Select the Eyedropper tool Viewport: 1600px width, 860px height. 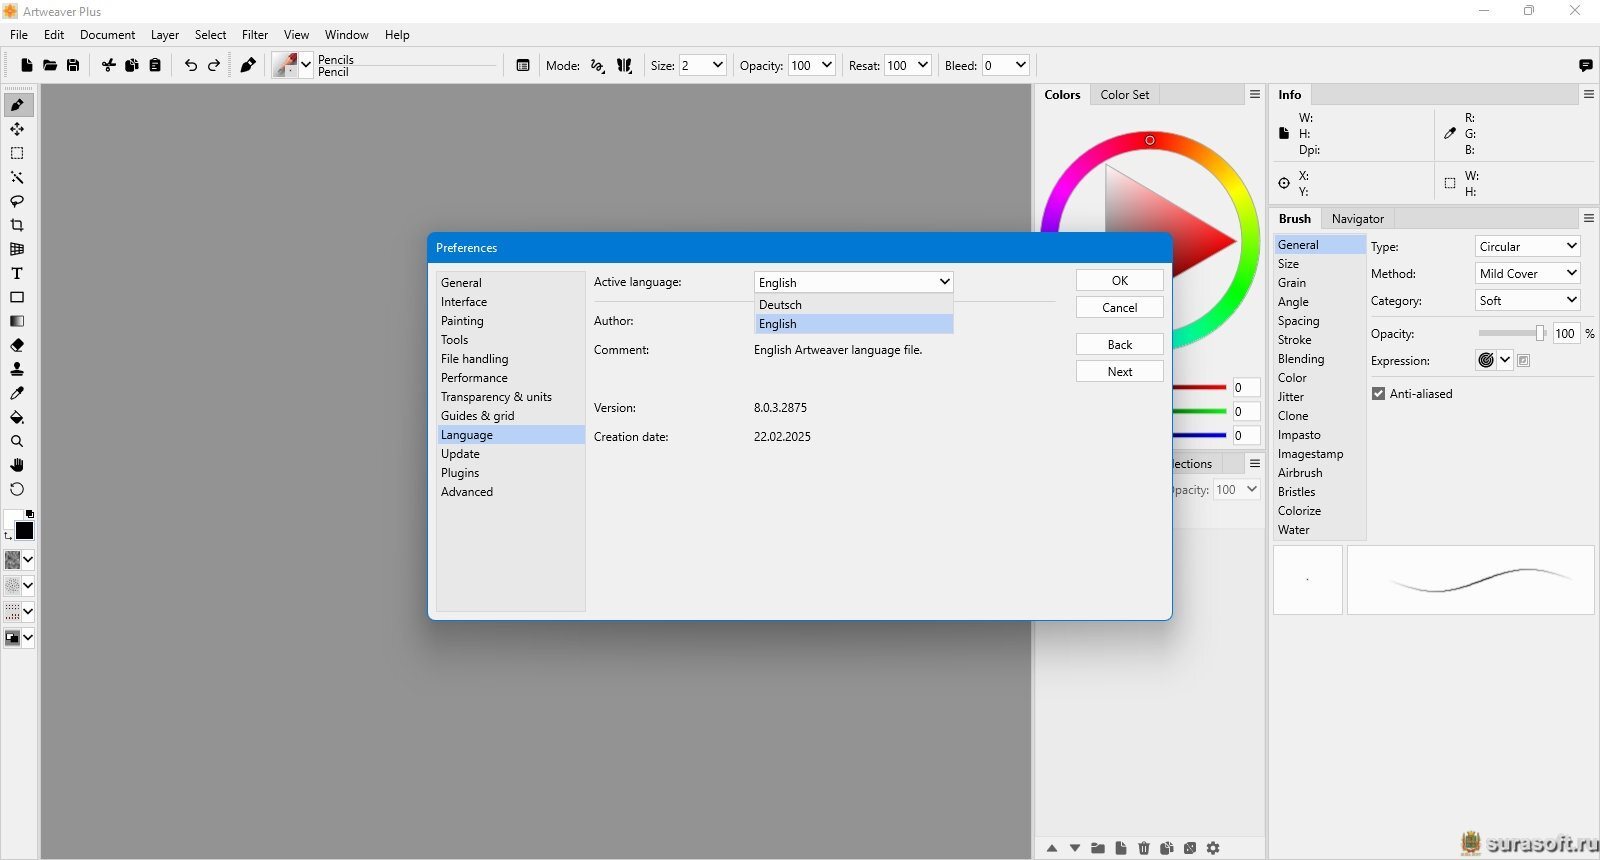click(17, 393)
